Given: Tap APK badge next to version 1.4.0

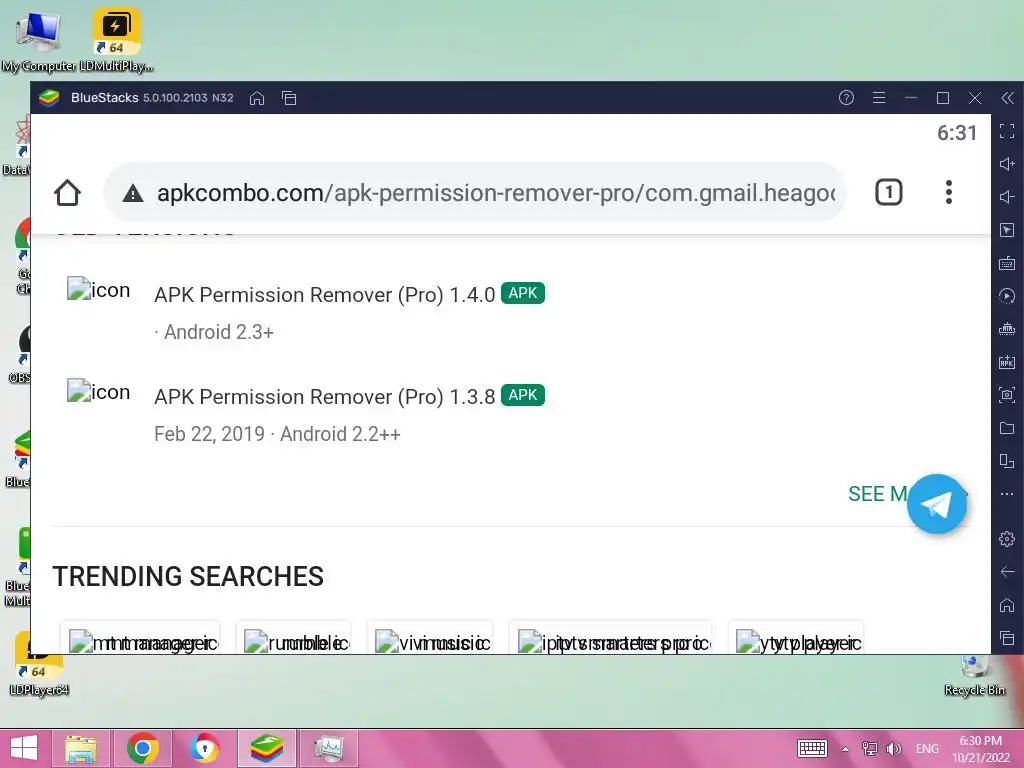Looking at the screenshot, I should pos(522,293).
